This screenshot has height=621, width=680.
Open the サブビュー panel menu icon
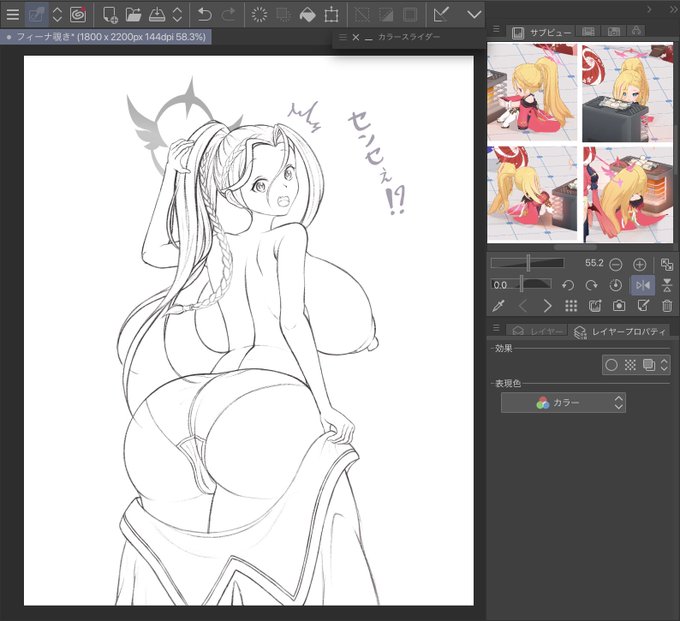pyautogui.click(x=497, y=29)
